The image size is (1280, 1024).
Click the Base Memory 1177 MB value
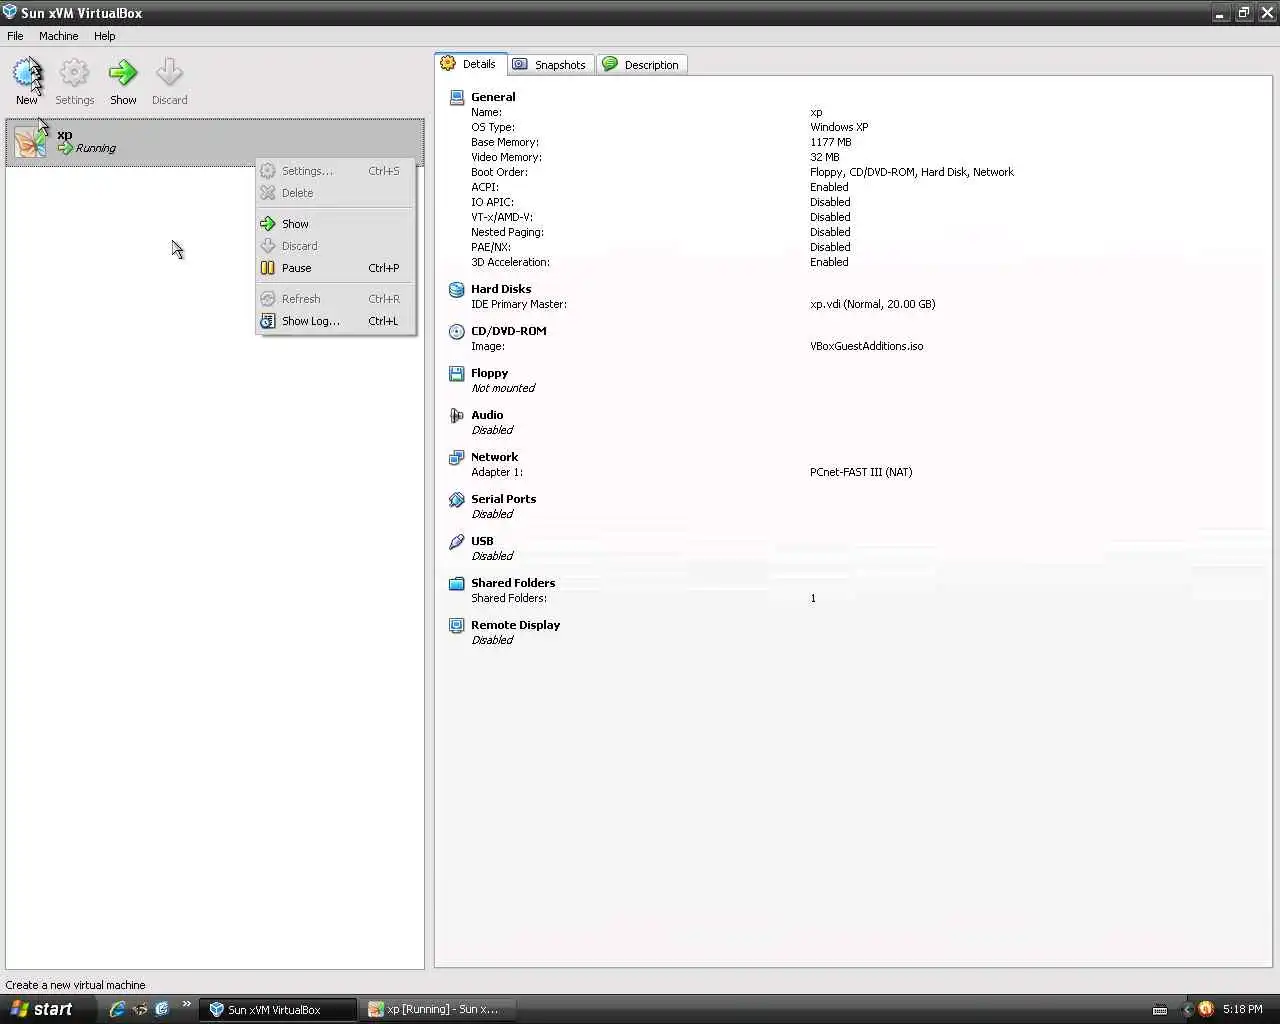tap(830, 142)
